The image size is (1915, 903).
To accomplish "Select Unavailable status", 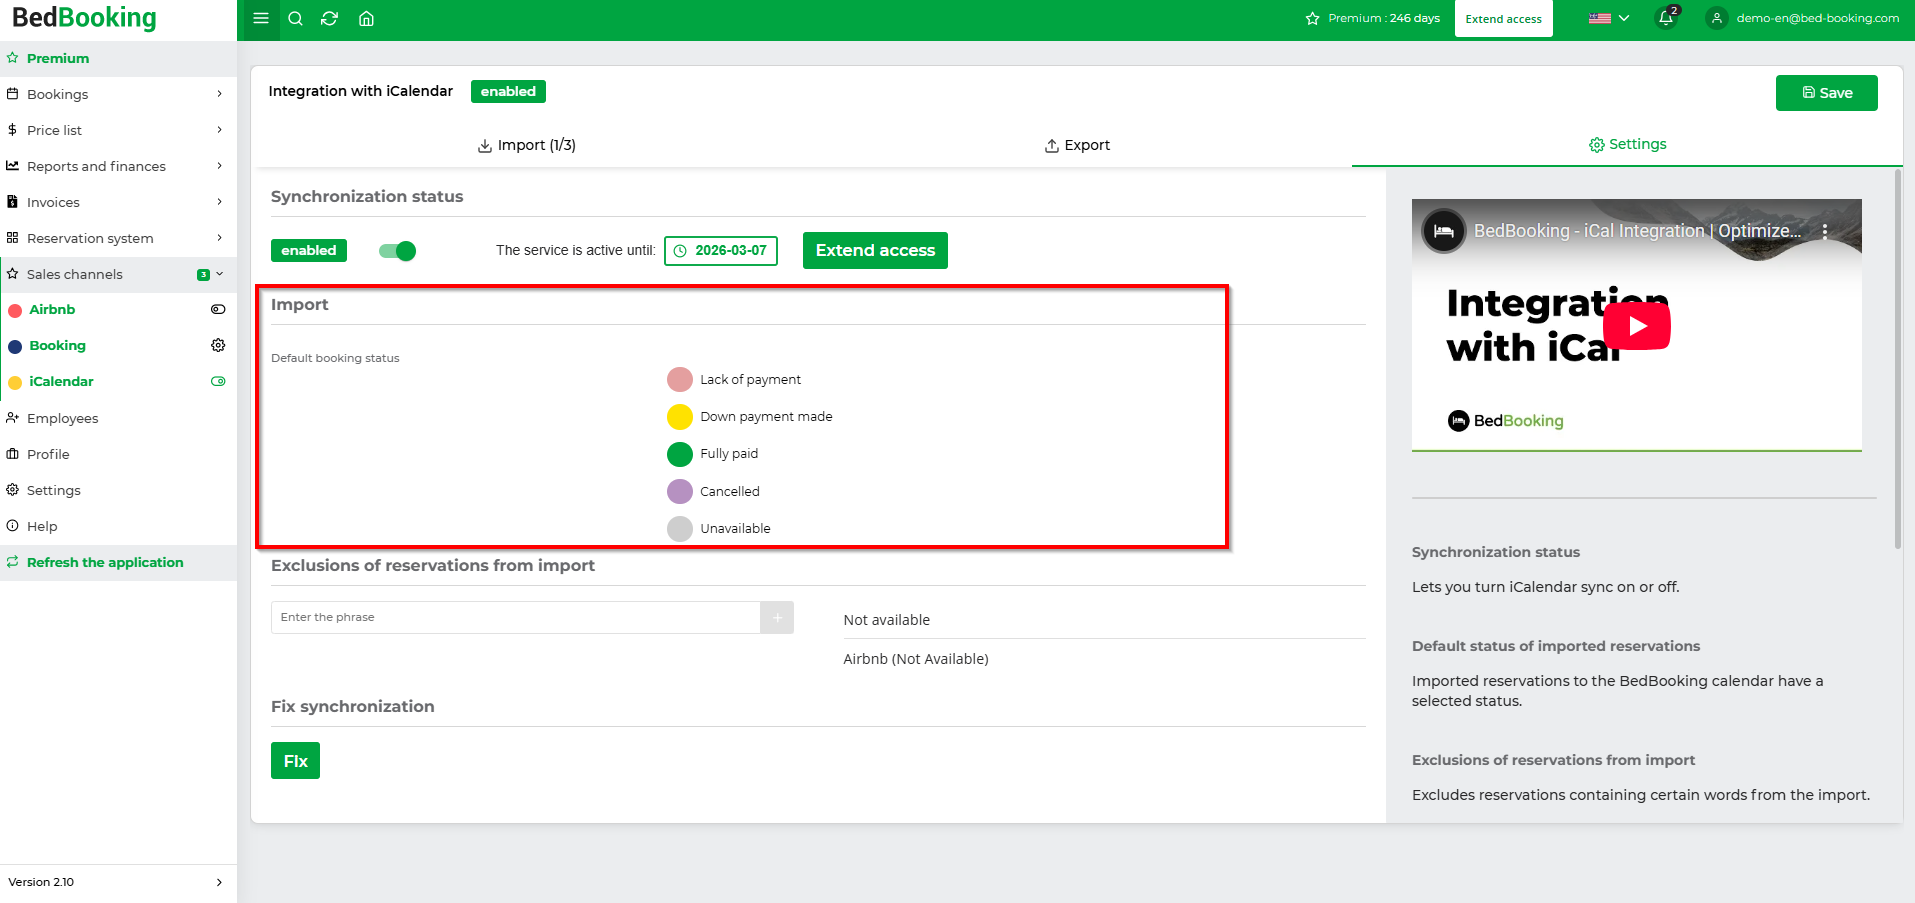I will 680,529.
